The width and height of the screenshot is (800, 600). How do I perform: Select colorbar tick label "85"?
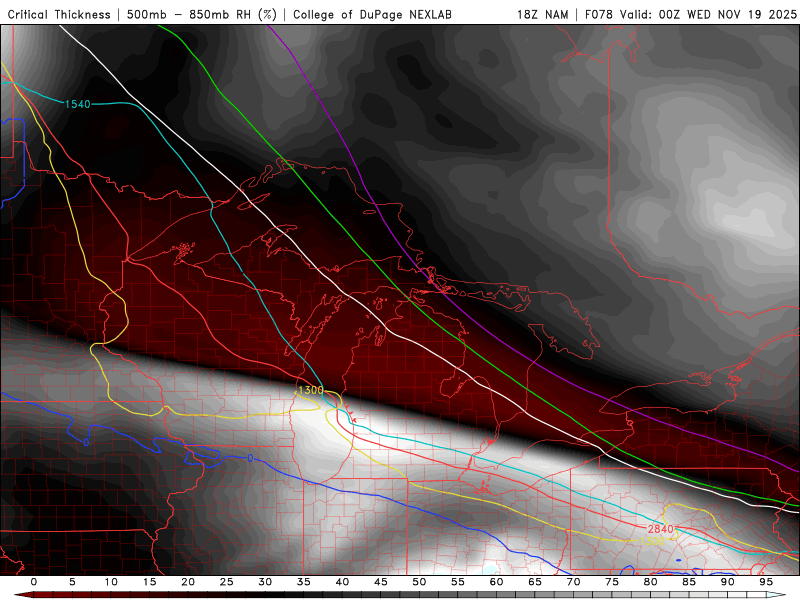pyautogui.click(x=689, y=582)
